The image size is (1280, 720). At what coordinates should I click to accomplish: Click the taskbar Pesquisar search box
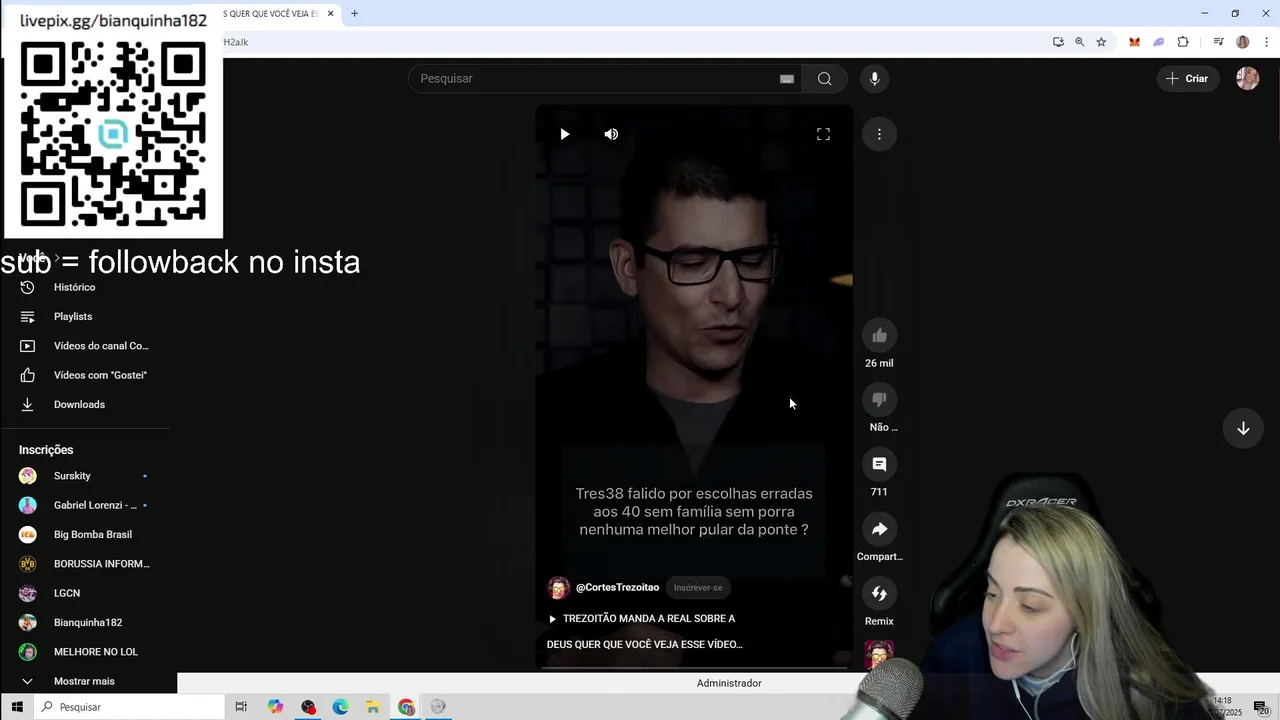click(x=130, y=707)
